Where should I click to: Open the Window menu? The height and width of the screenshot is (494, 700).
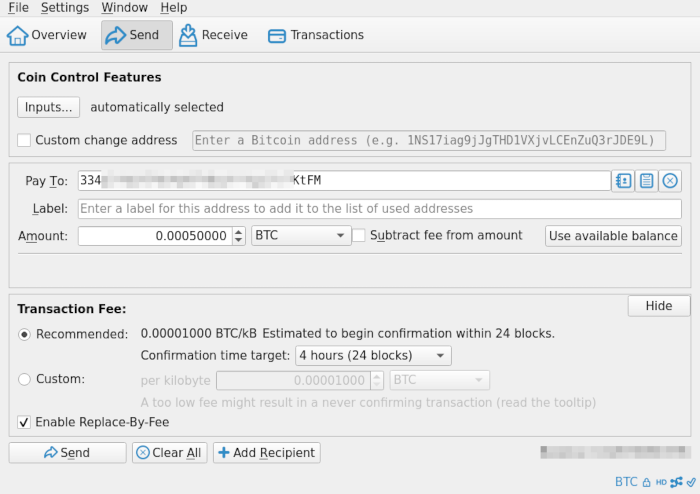[124, 8]
